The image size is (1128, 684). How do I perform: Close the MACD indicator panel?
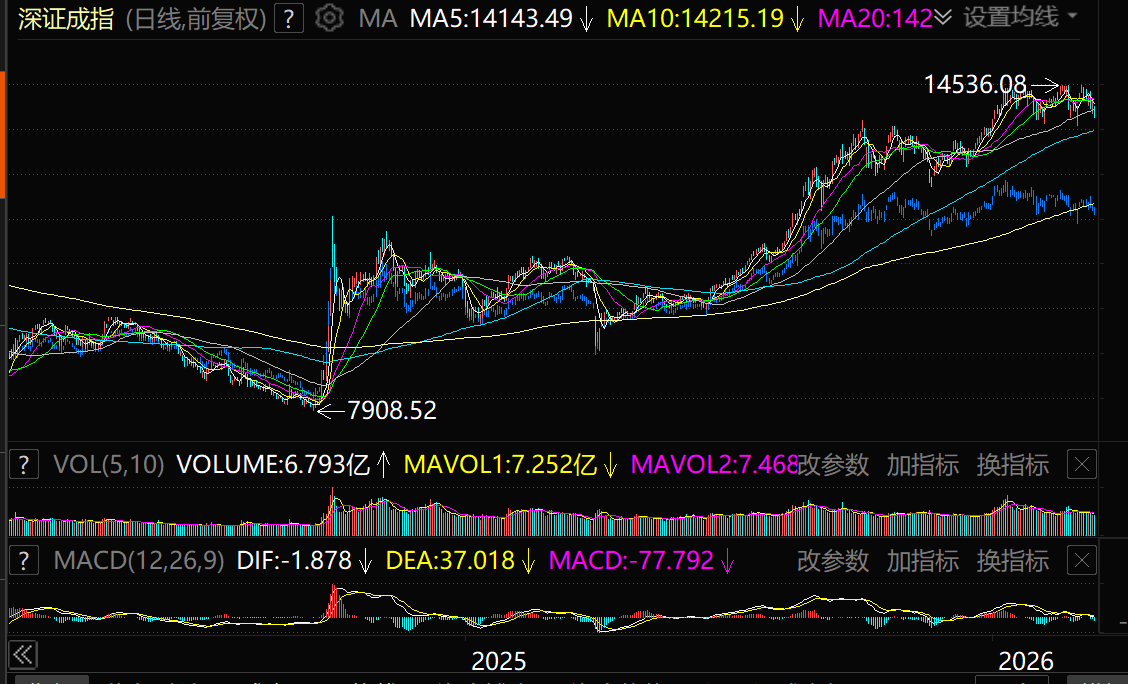click(1082, 560)
